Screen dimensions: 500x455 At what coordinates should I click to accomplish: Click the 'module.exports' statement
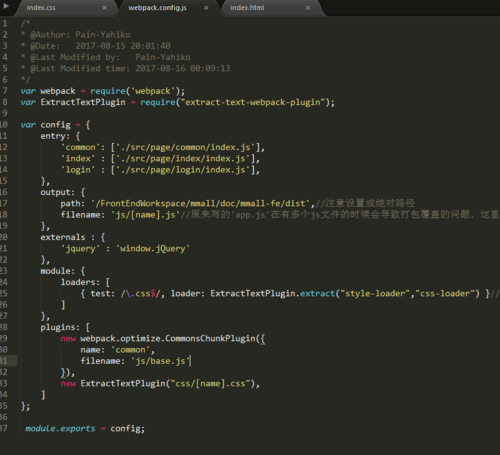(x=60, y=428)
